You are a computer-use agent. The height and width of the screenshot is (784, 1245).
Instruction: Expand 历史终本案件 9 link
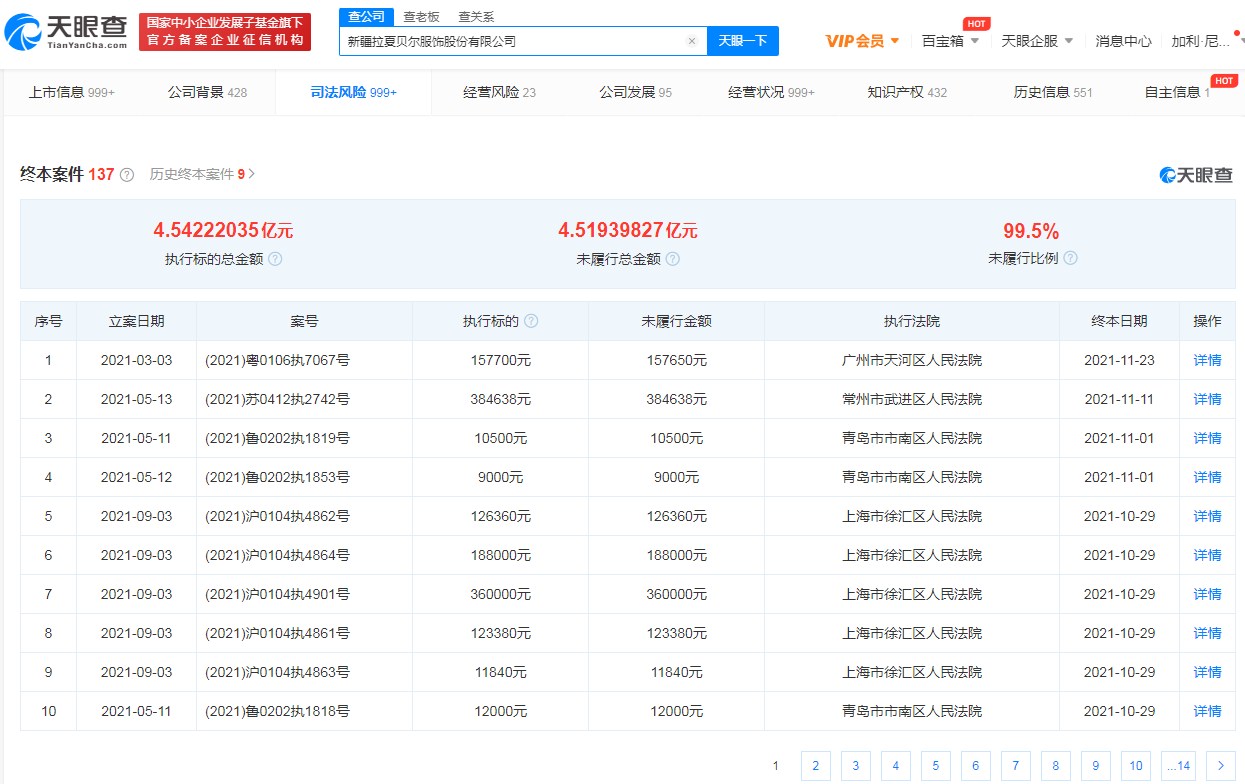point(202,174)
